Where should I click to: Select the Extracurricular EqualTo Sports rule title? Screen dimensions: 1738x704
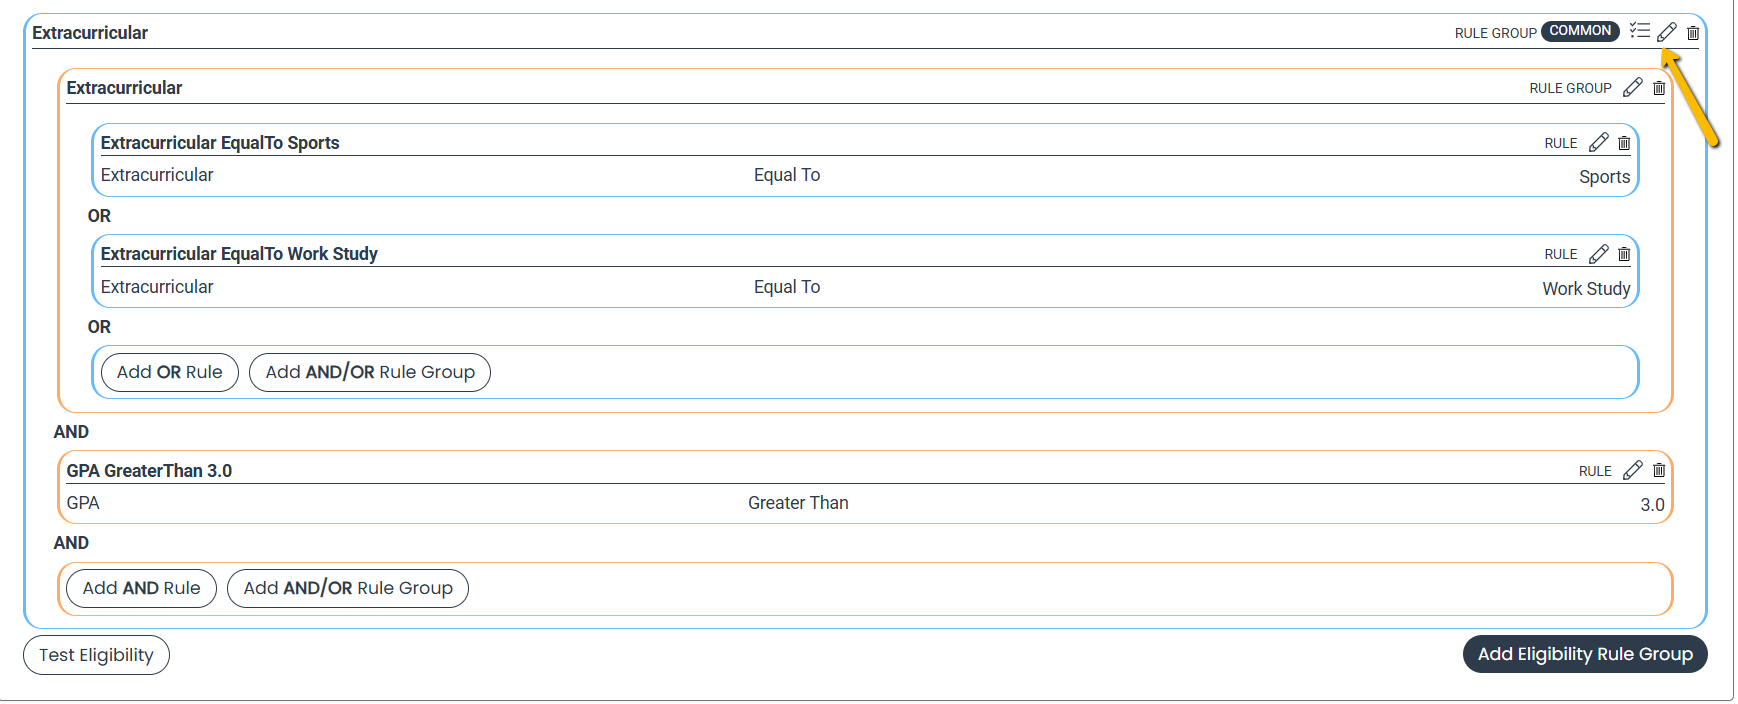220,143
